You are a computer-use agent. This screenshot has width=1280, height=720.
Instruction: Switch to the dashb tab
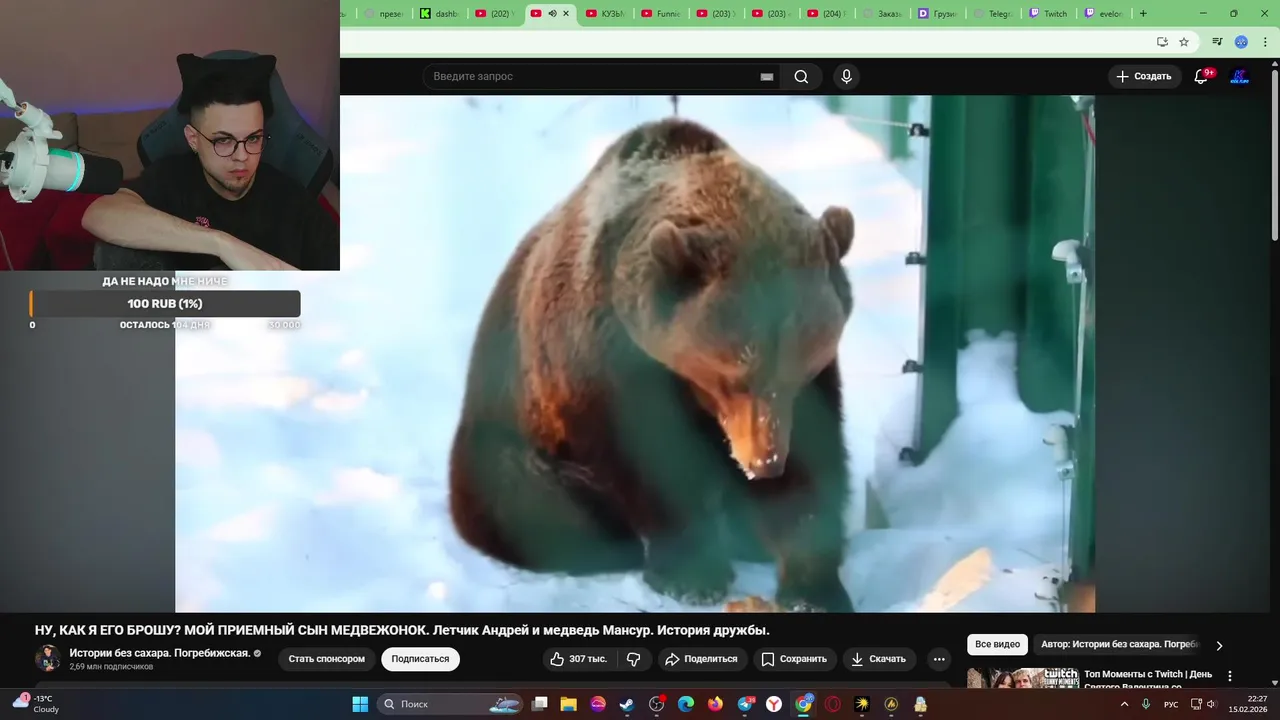pyautogui.click(x=439, y=13)
